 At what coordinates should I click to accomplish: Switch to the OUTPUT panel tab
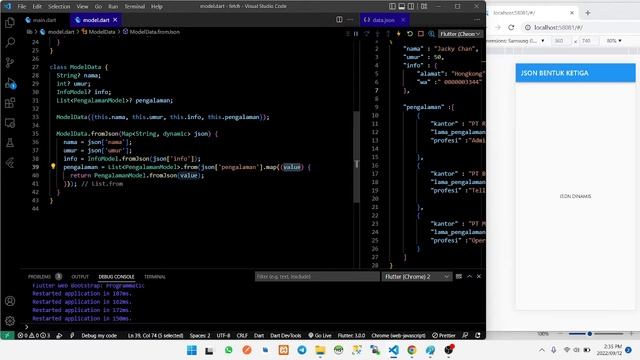click(x=80, y=277)
